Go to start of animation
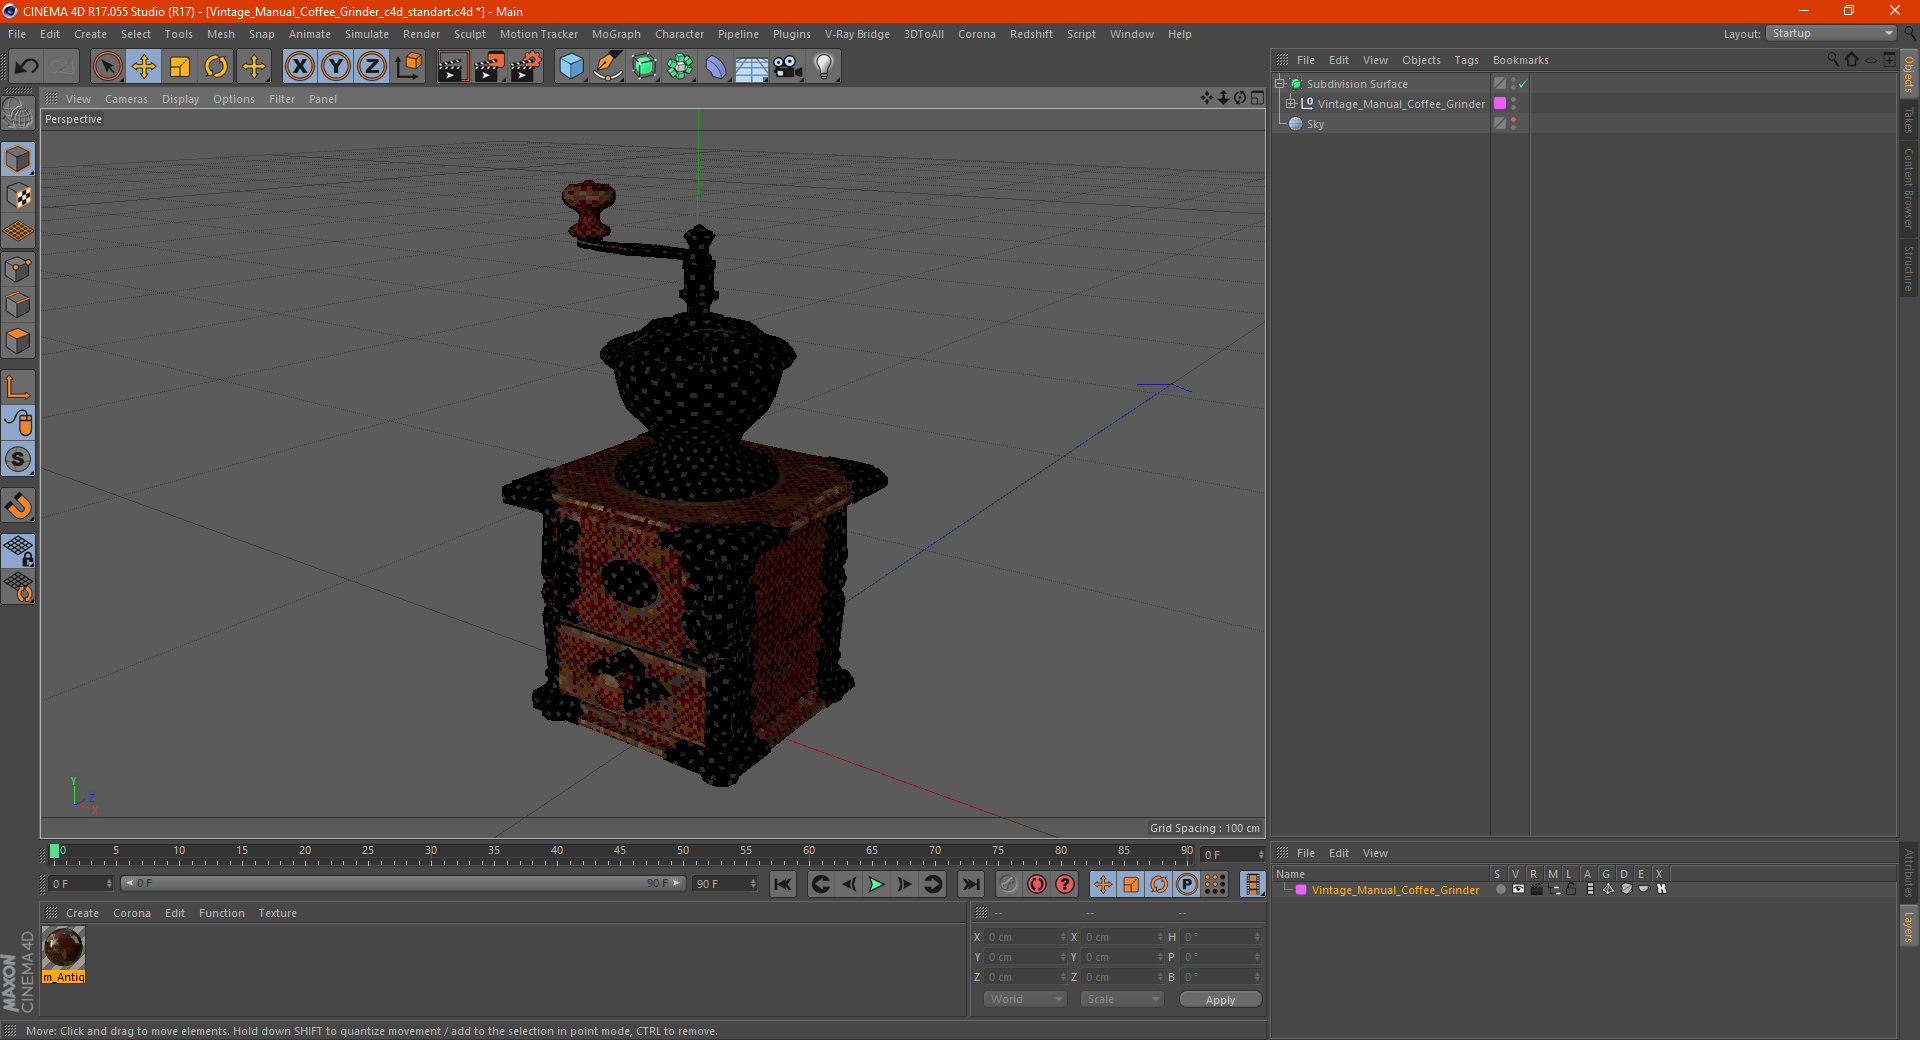This screenshot has width=1920, height=1040. [783, 884]
